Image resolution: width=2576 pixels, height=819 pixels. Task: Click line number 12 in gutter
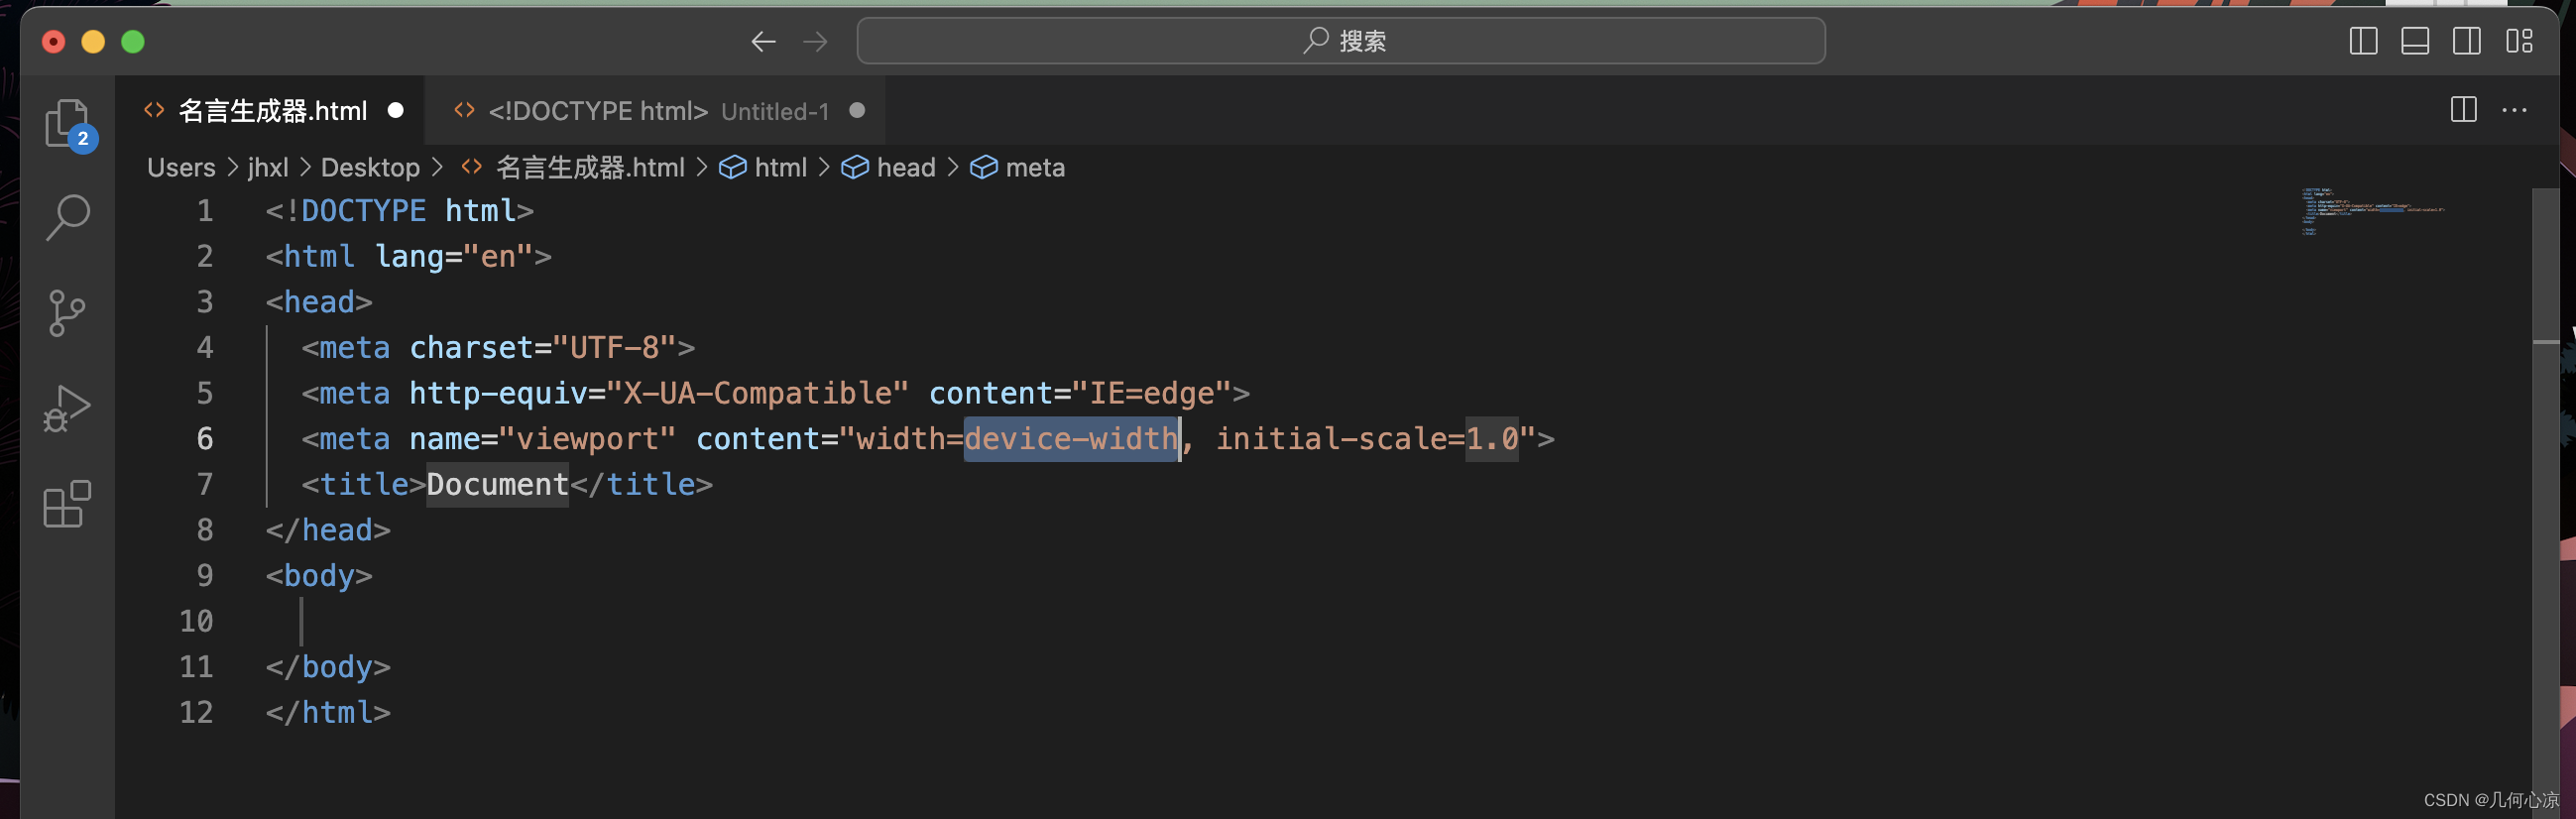(196, 712)
